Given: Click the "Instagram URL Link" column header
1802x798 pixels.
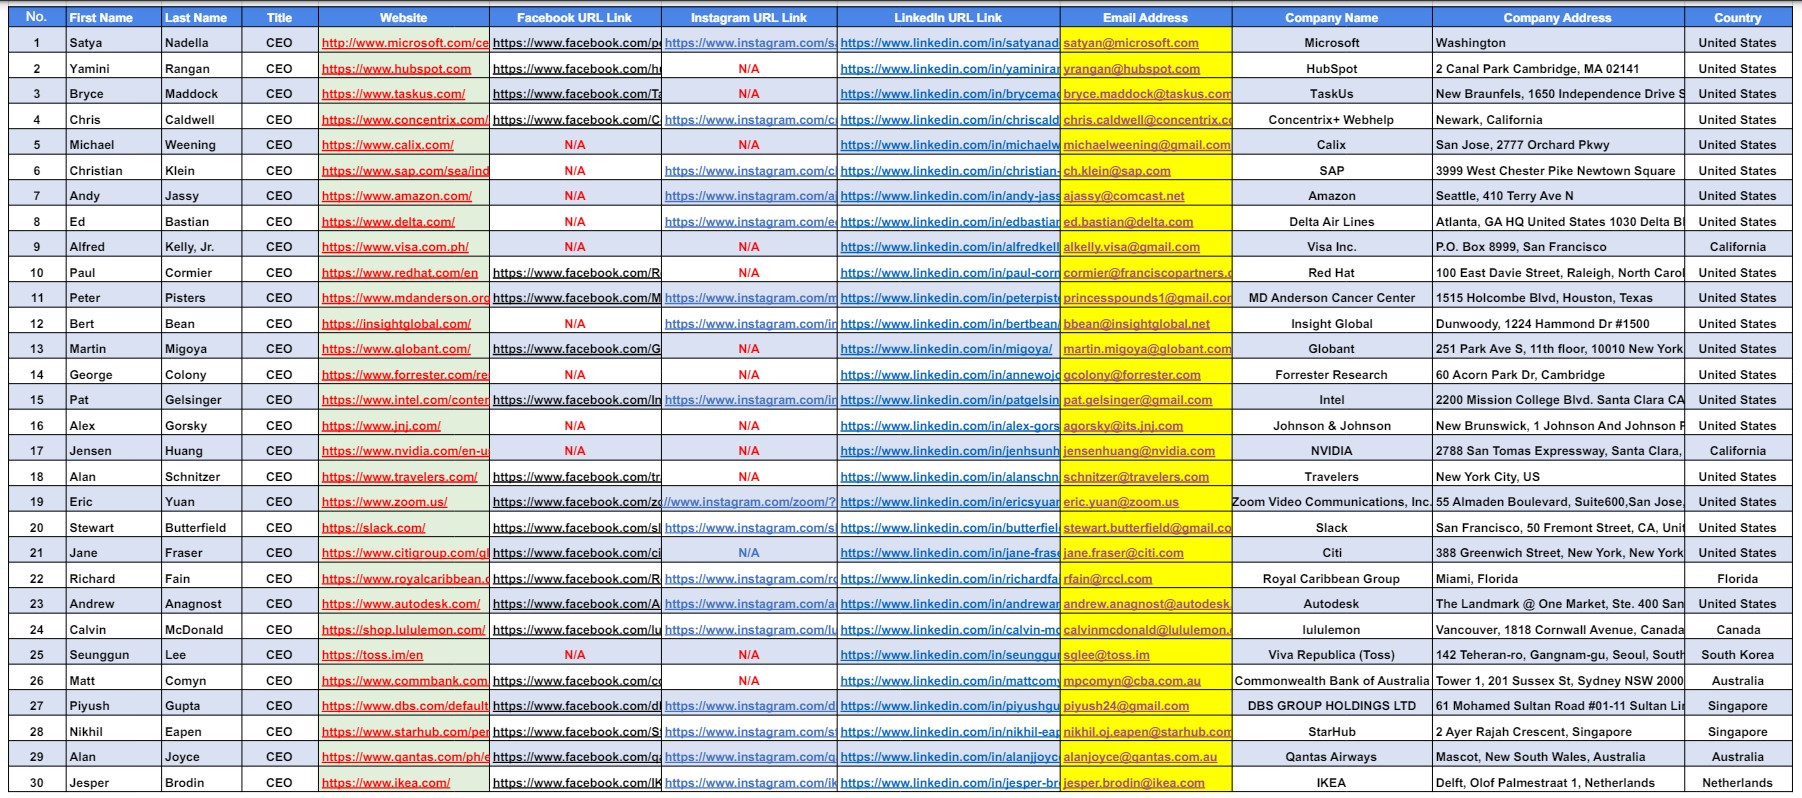Looking at the screenshot, I should pyautogui.click(x=749, y=18).
